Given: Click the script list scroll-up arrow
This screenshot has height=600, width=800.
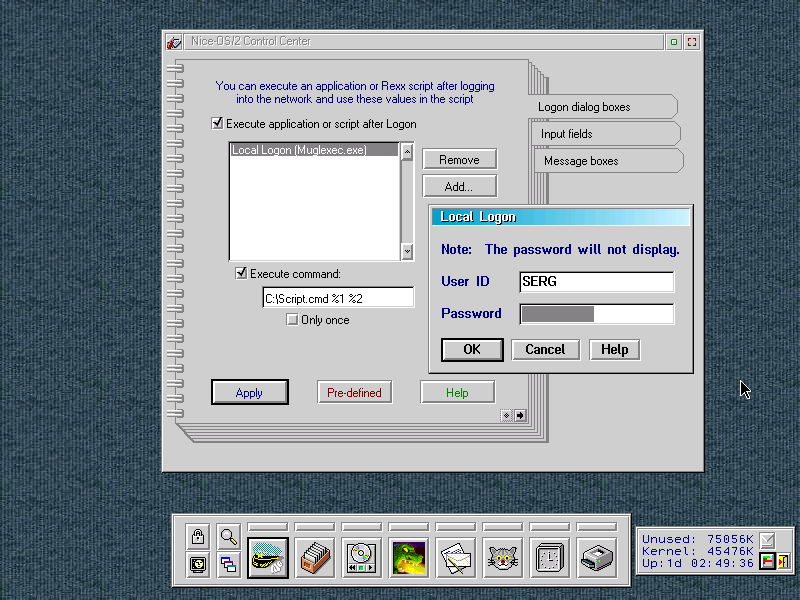Looking at the screenshot, I should [407, 152].
